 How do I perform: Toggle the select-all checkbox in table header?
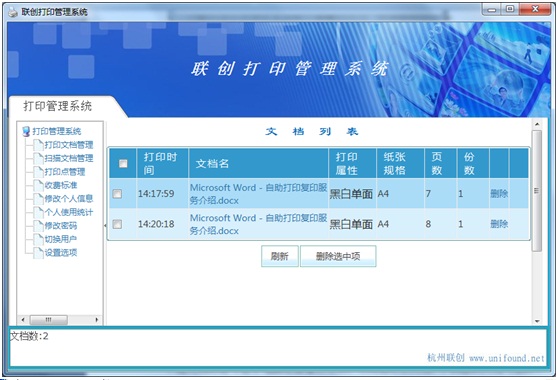coord(123,163)
